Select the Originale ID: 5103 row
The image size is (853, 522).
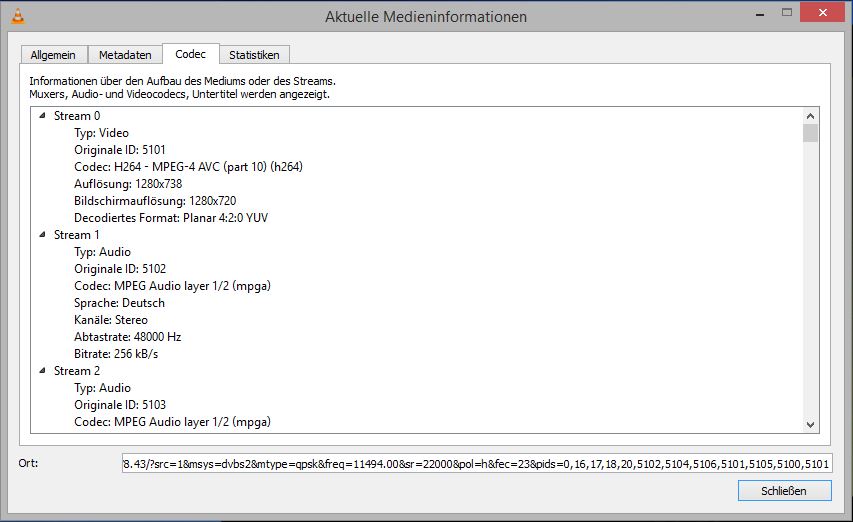tap(119, 405)
